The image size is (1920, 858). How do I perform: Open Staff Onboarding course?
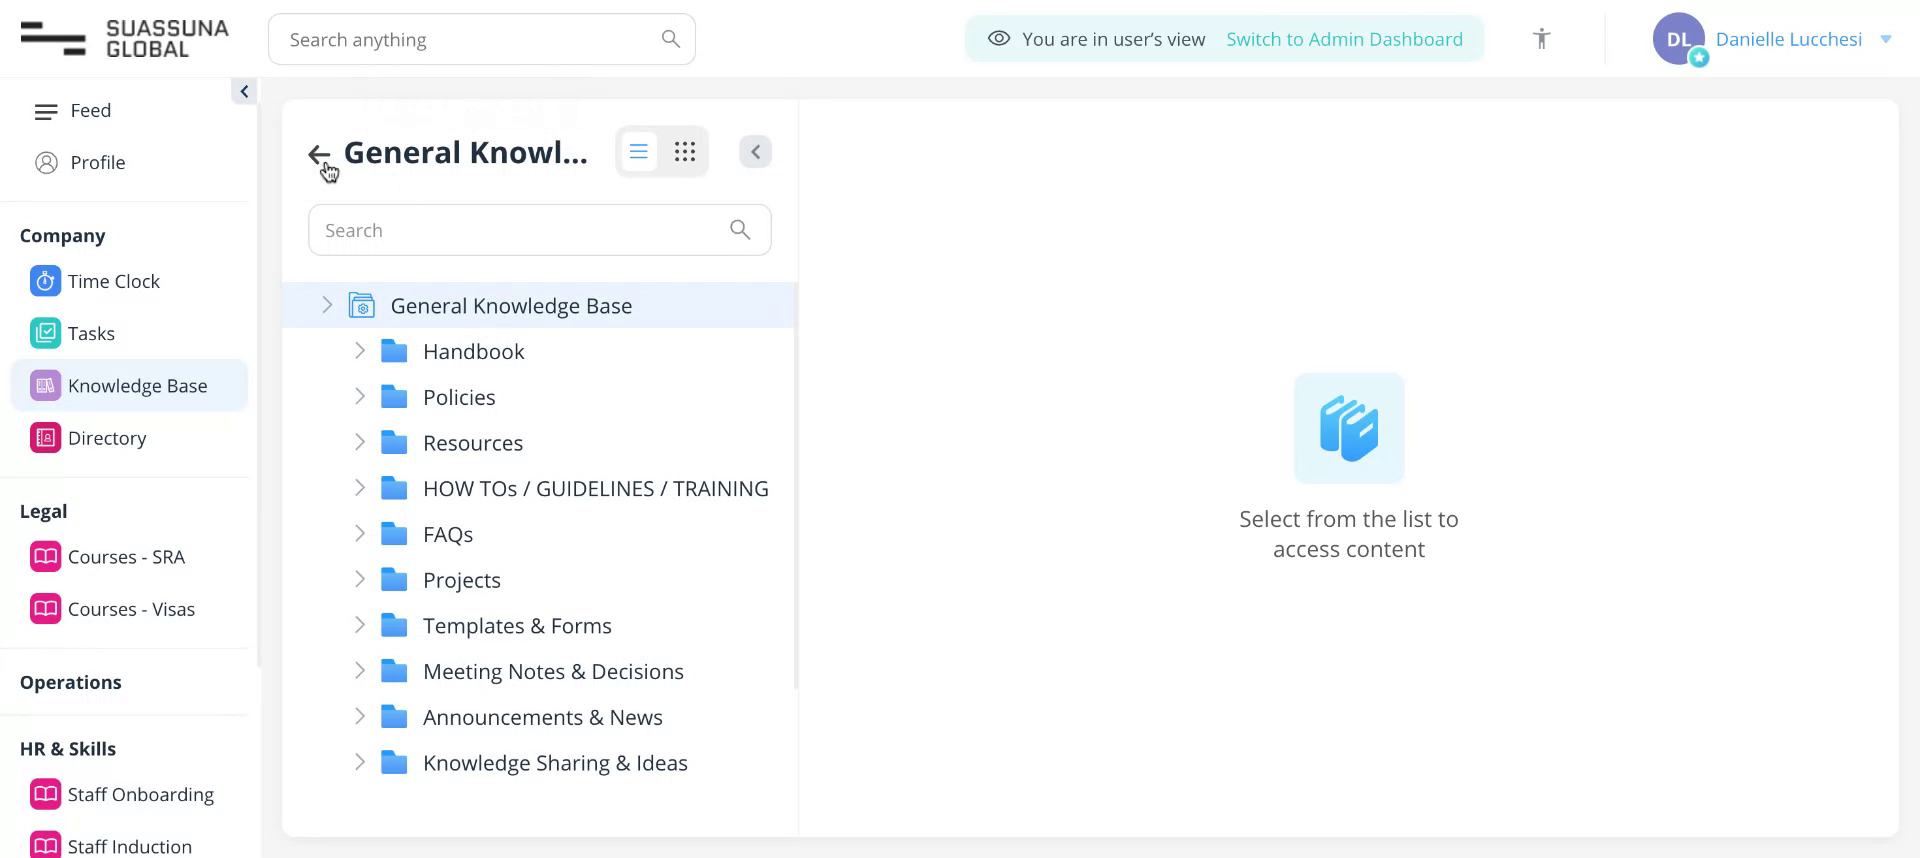pyautogui.click(x=140, y=795)
